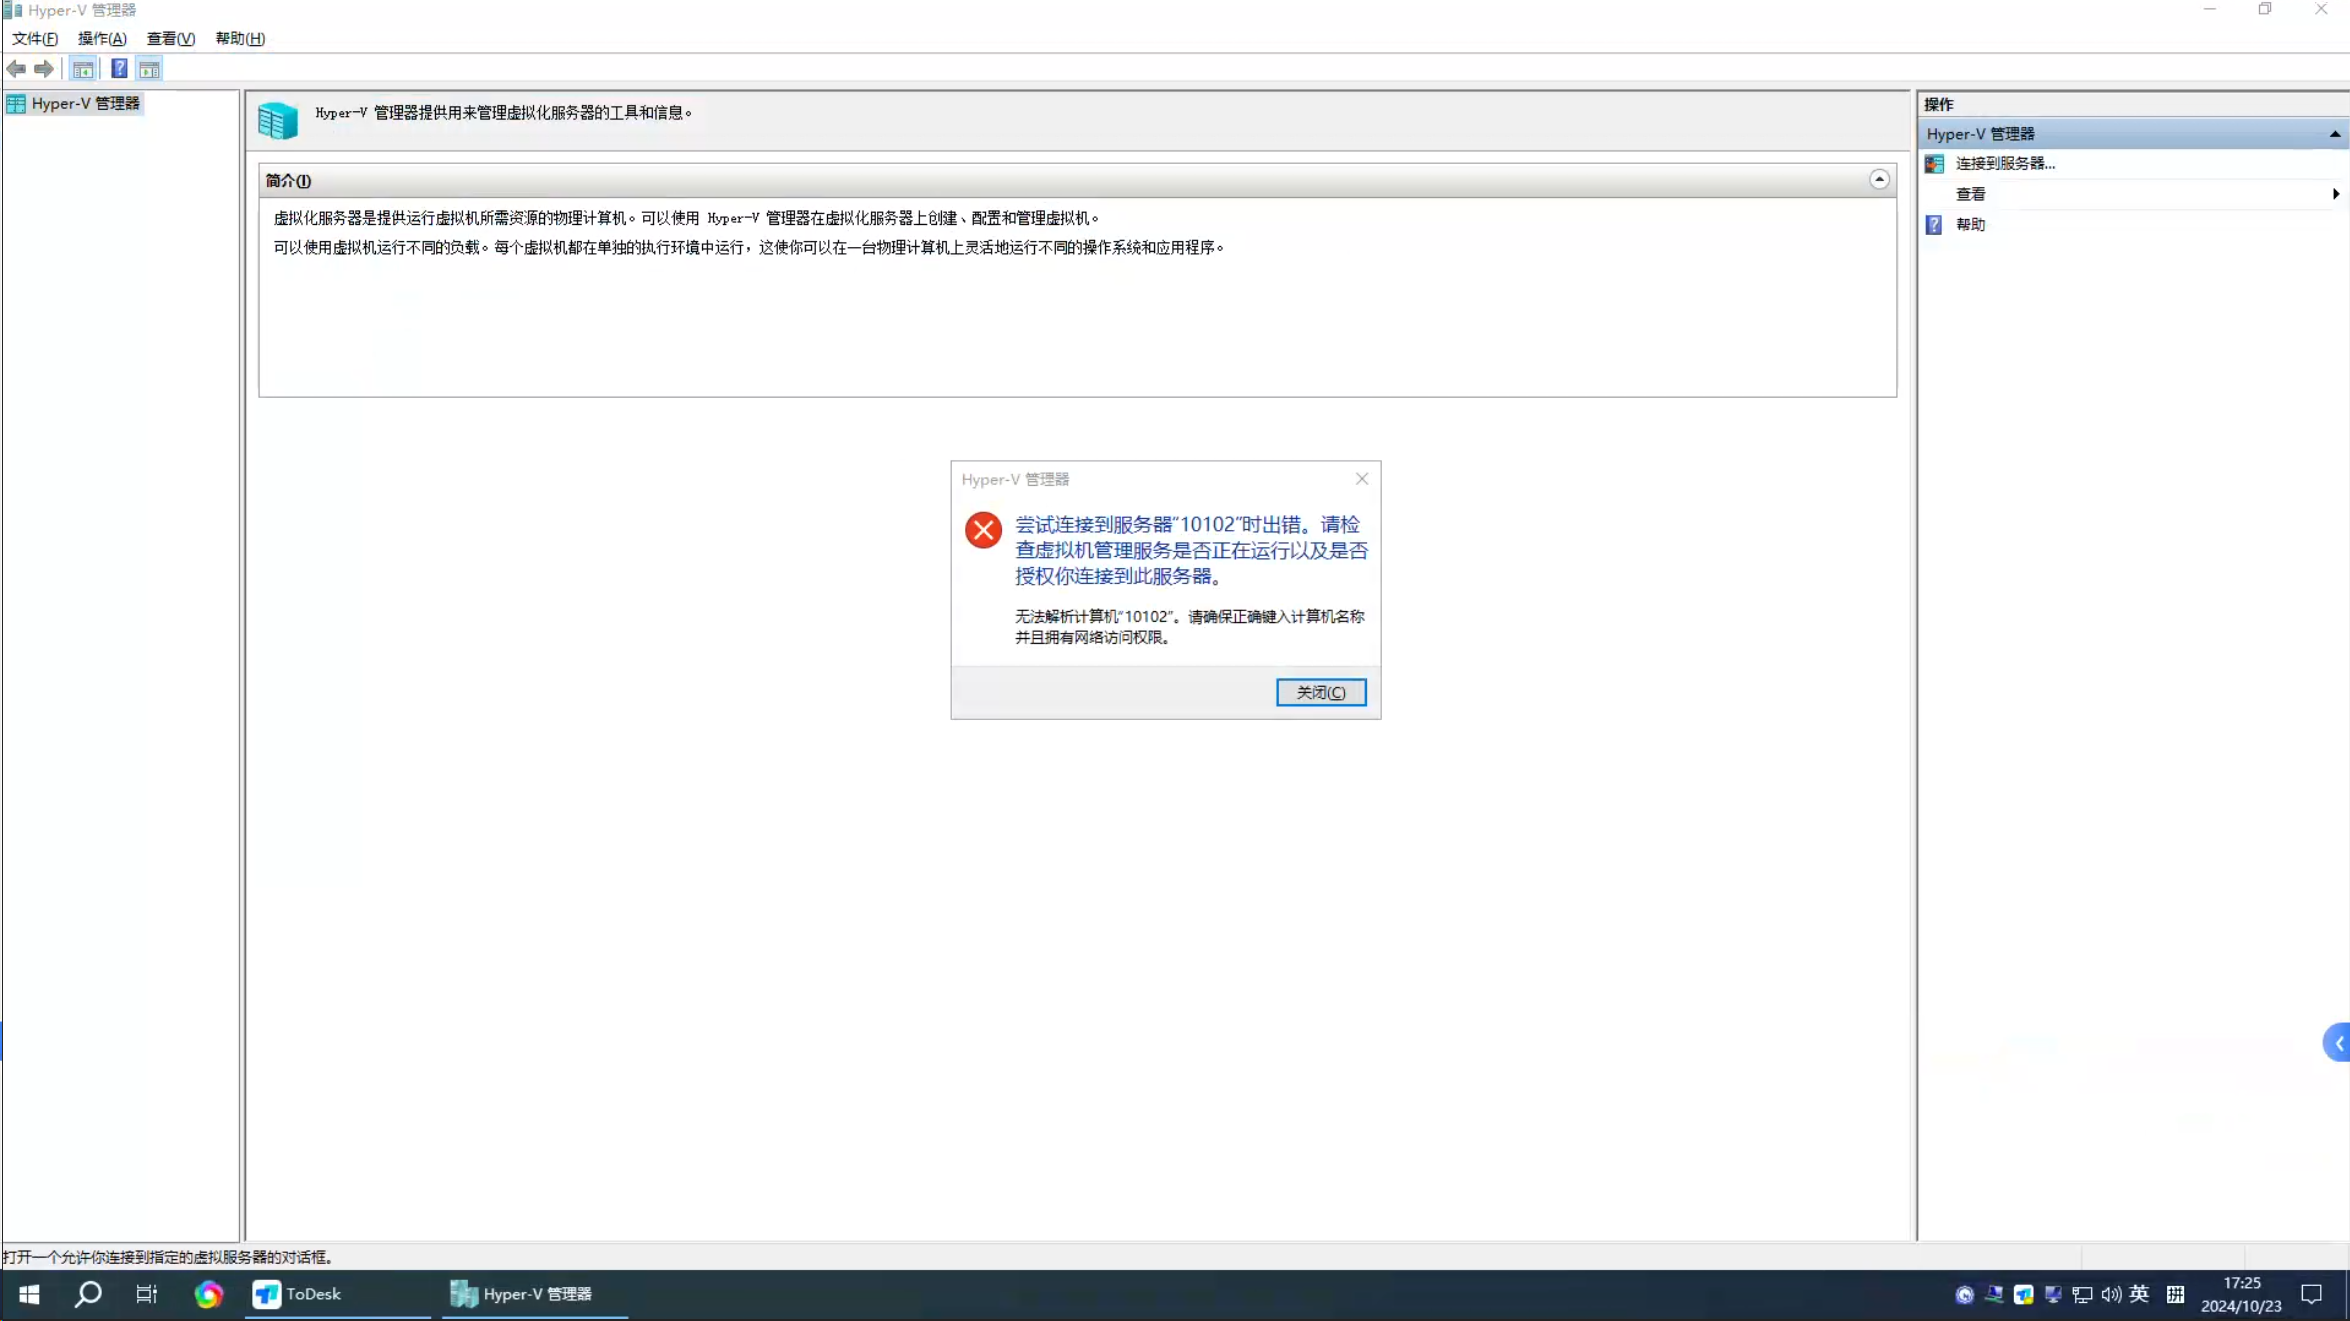2350x1321 pixels.
Task: Open Task View on the taskbar
Action: click(x=147, y=1294)
